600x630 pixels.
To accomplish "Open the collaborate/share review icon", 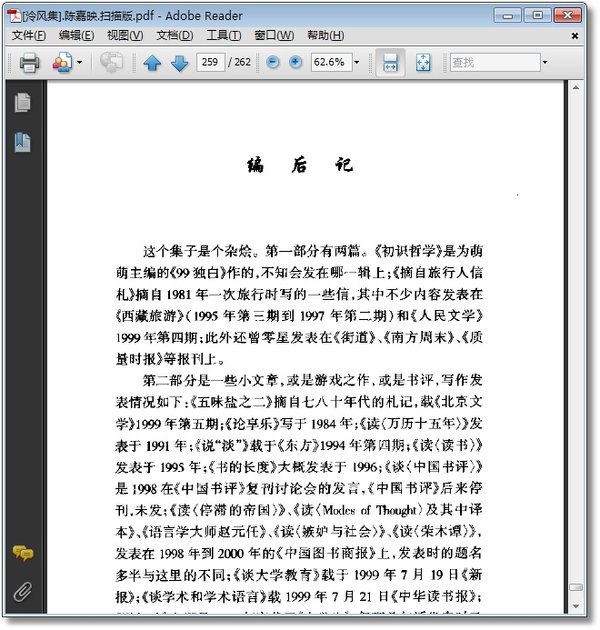I will click(62, 63).
